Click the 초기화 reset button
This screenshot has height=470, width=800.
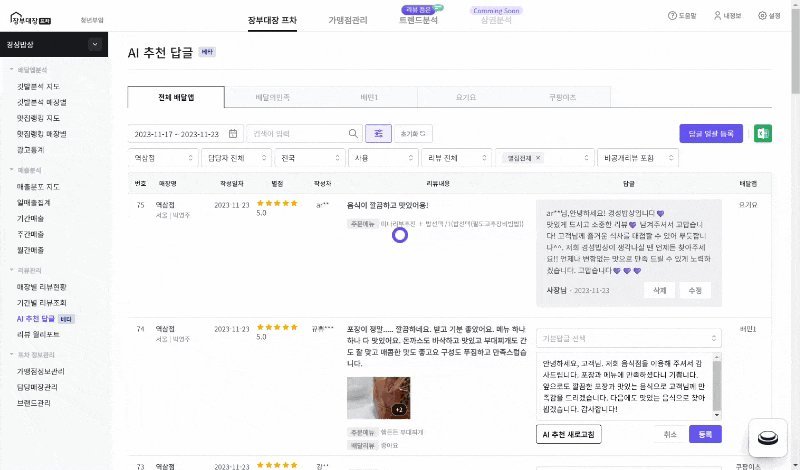click(413, 134)
